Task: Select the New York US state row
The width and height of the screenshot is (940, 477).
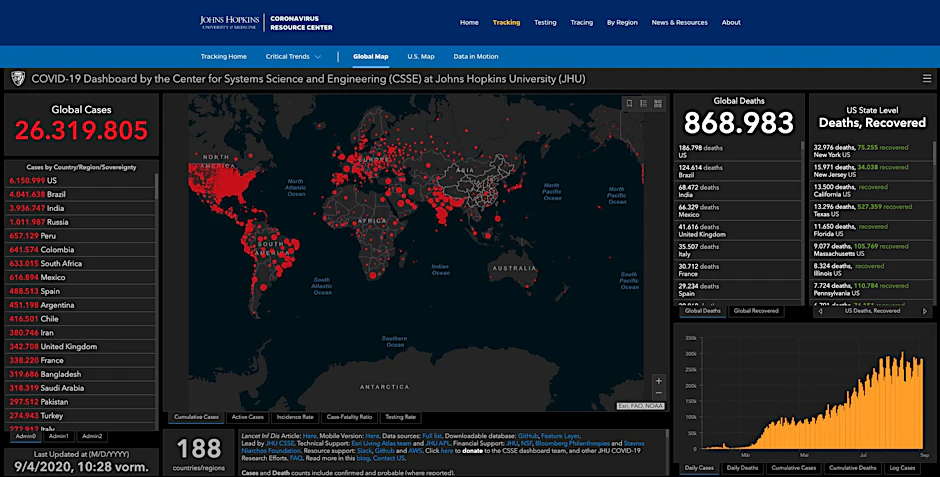Action: 870,150
